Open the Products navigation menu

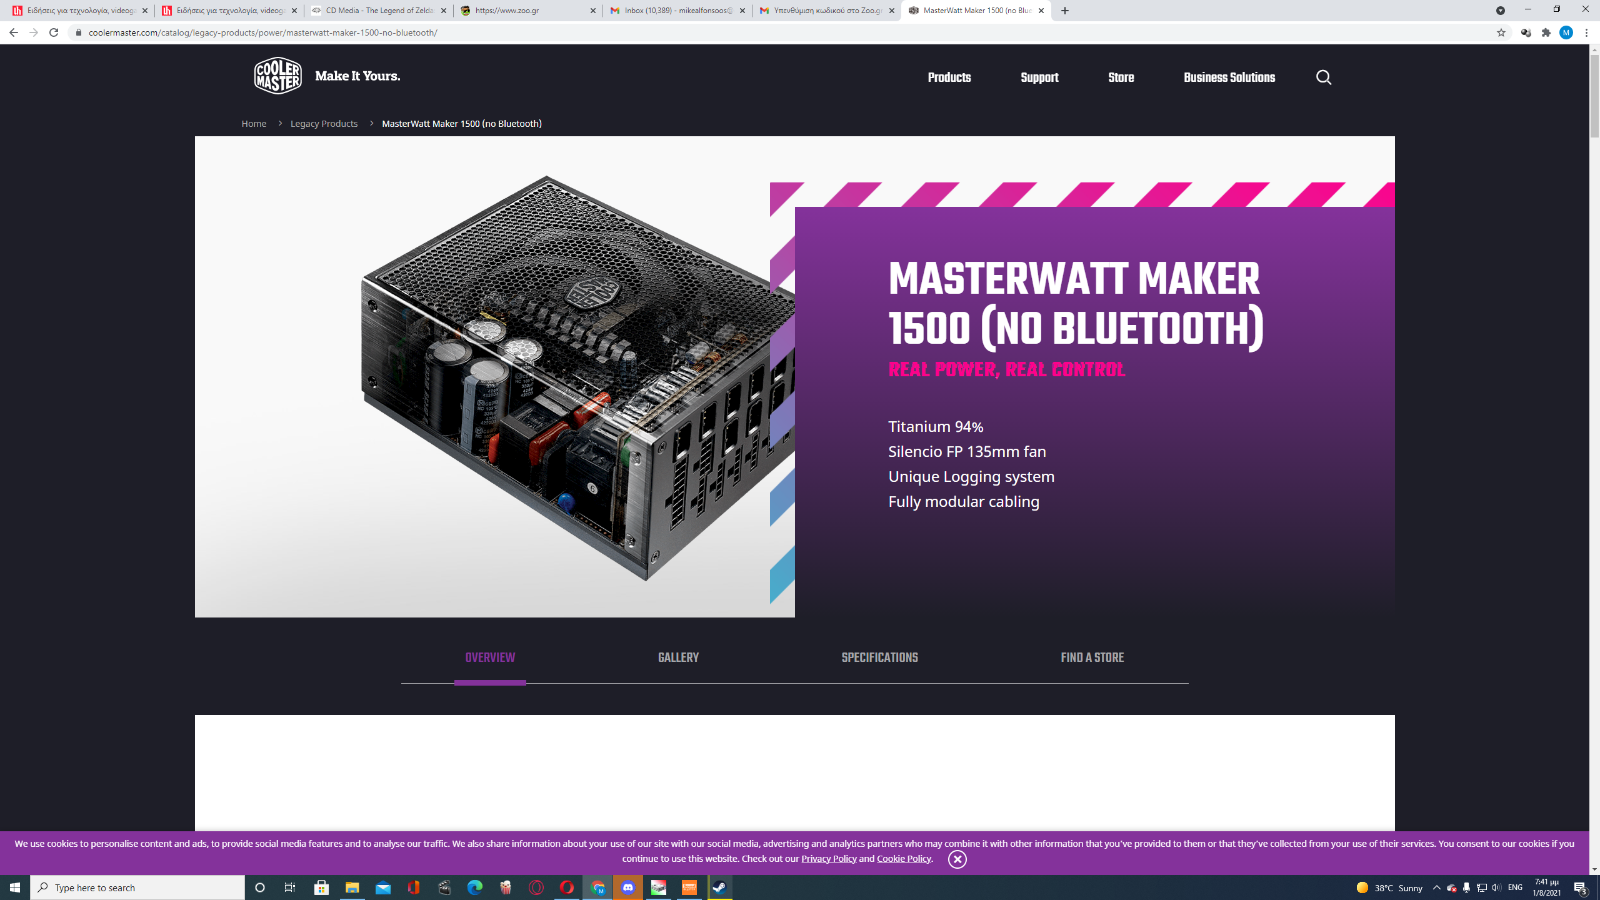(x=949, y=77)
